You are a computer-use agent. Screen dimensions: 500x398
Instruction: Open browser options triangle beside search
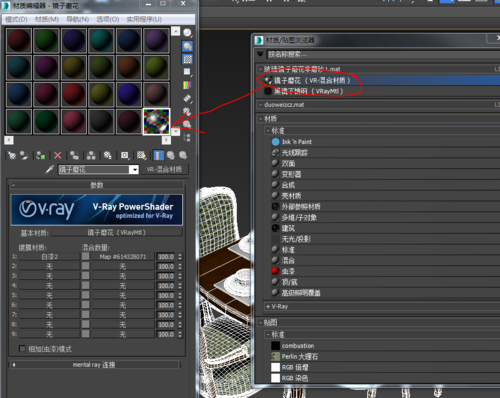pyautogui.click(x=260, y=54)
